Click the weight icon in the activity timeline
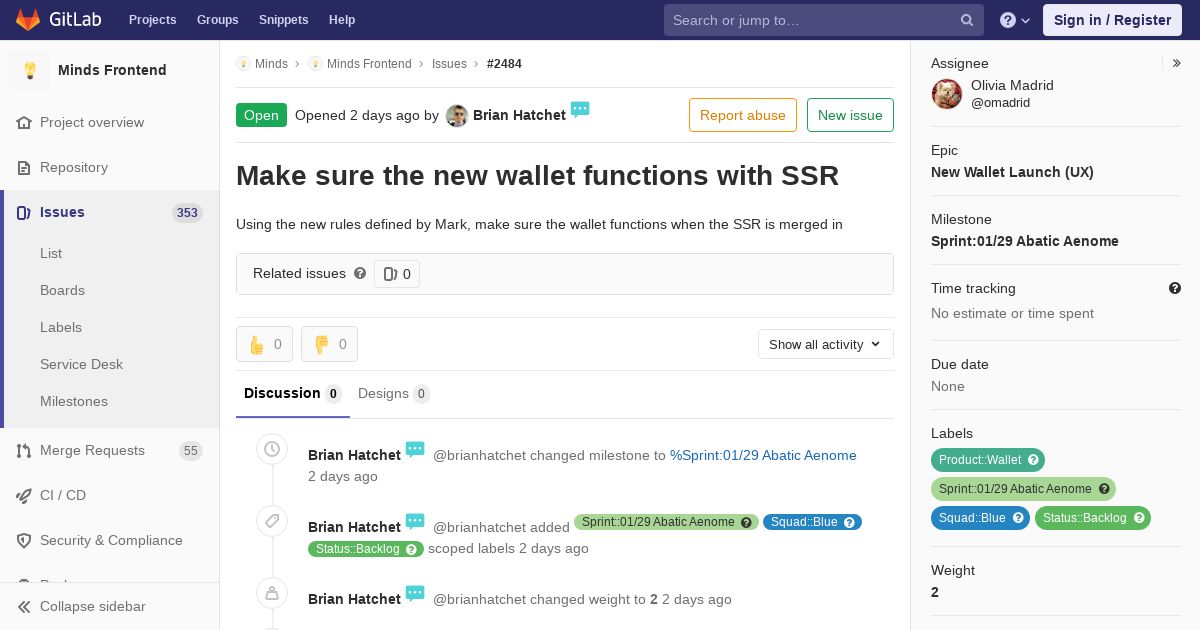Image resolution: width=1200 pixels, height=630 pixels. (x=272, y=593)
